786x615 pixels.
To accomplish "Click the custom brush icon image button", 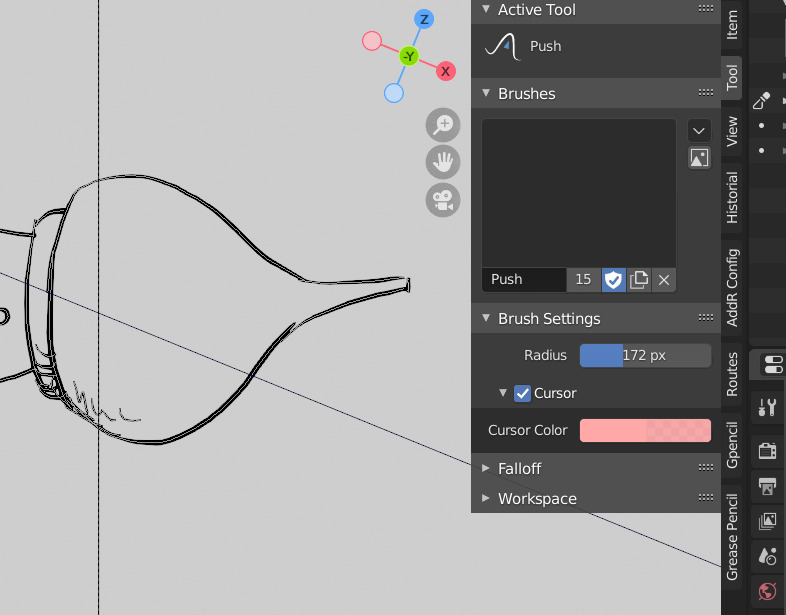I will [699, 158].
